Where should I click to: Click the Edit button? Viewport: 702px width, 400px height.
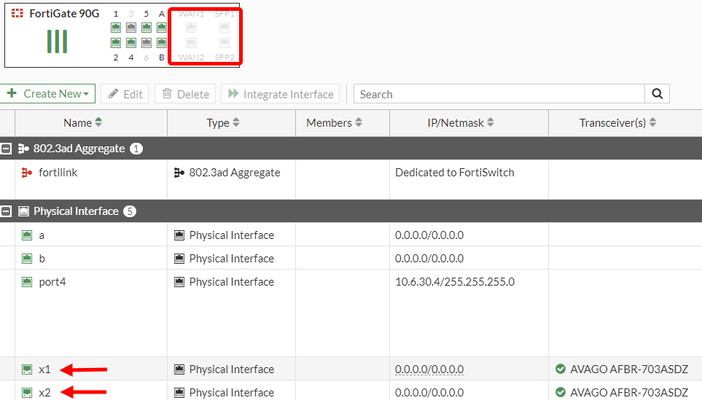coord(125,94)
